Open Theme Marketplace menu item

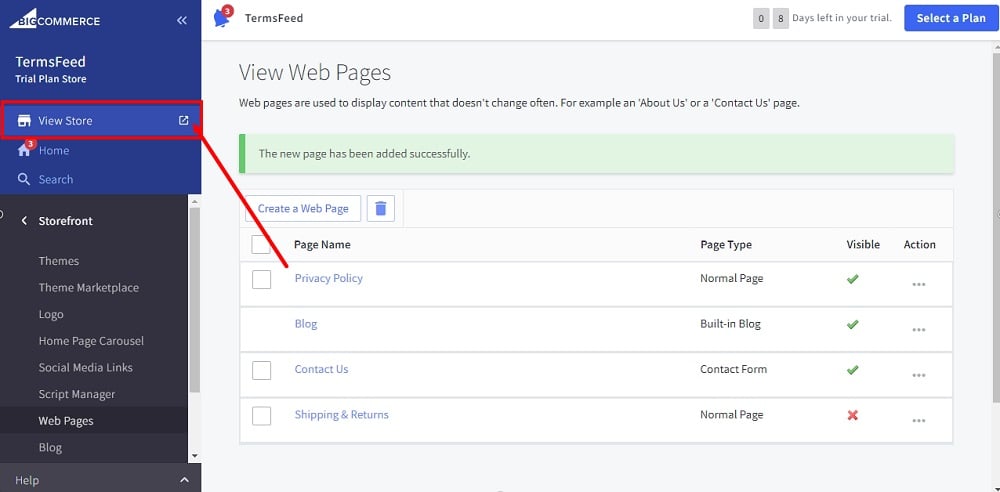(89, 288)
